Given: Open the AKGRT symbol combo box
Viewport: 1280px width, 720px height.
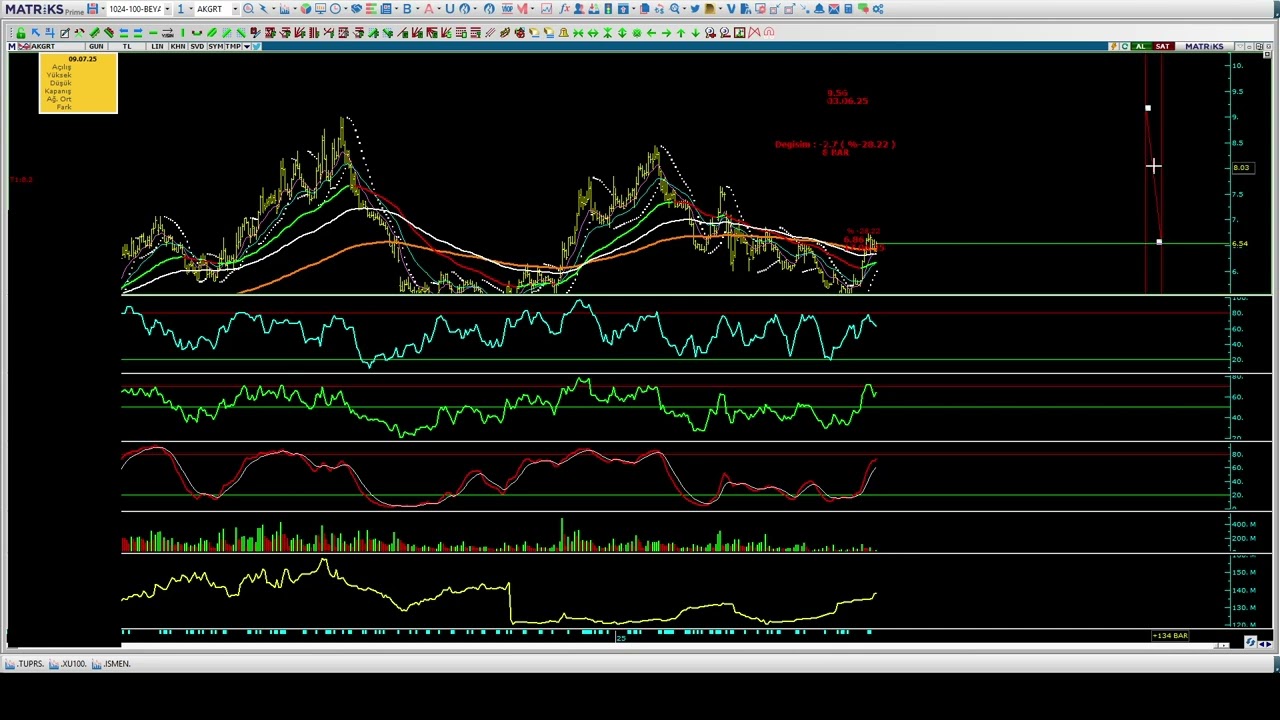Looking at the screenshot, I should 217,9.
